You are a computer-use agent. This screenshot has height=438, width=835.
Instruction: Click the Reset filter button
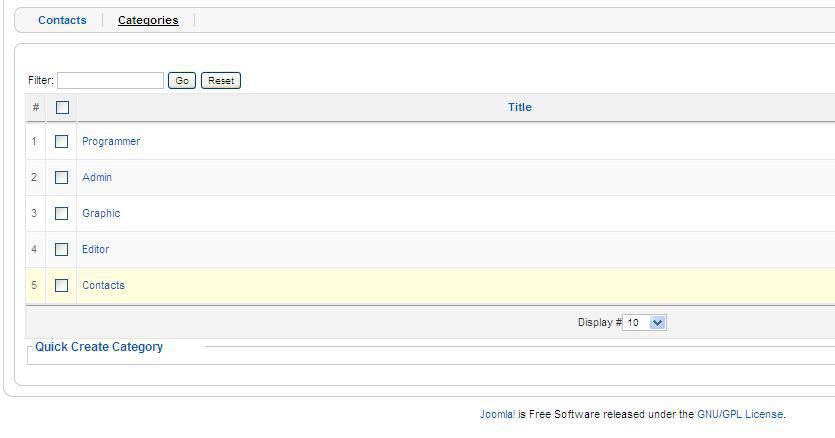[x=221, y=80]
